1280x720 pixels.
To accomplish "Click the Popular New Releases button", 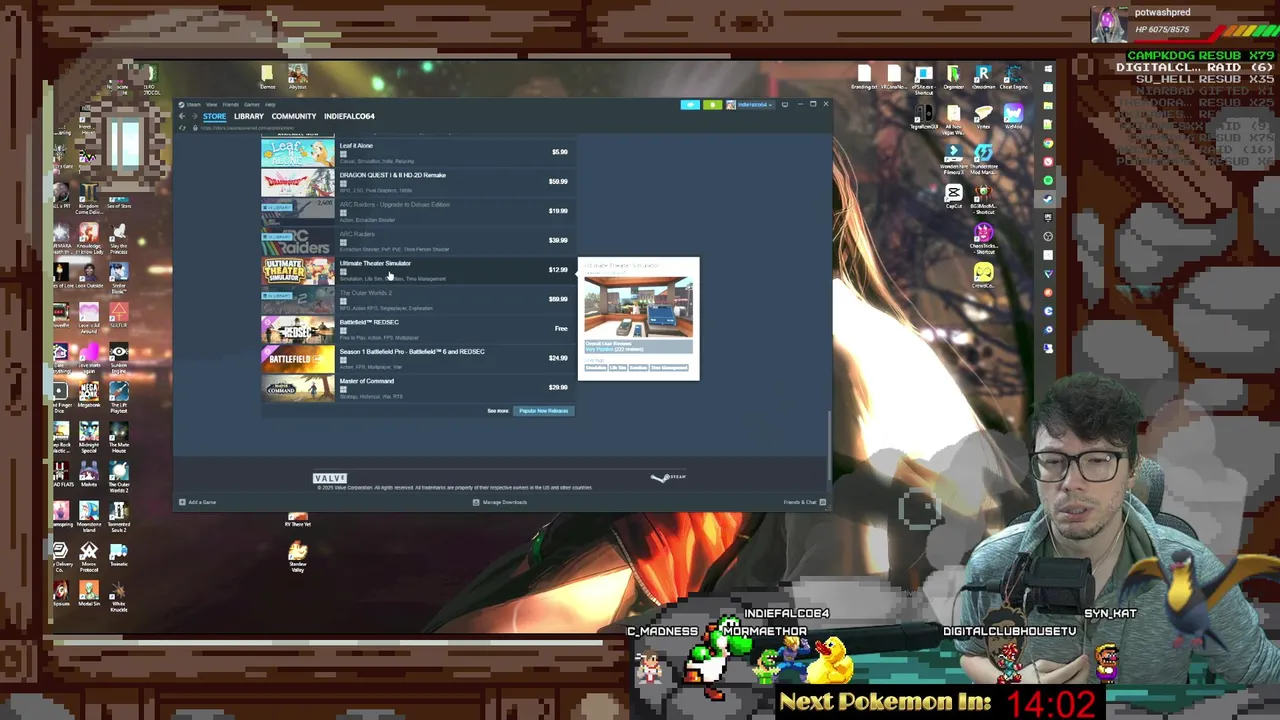I will (544, 411).
